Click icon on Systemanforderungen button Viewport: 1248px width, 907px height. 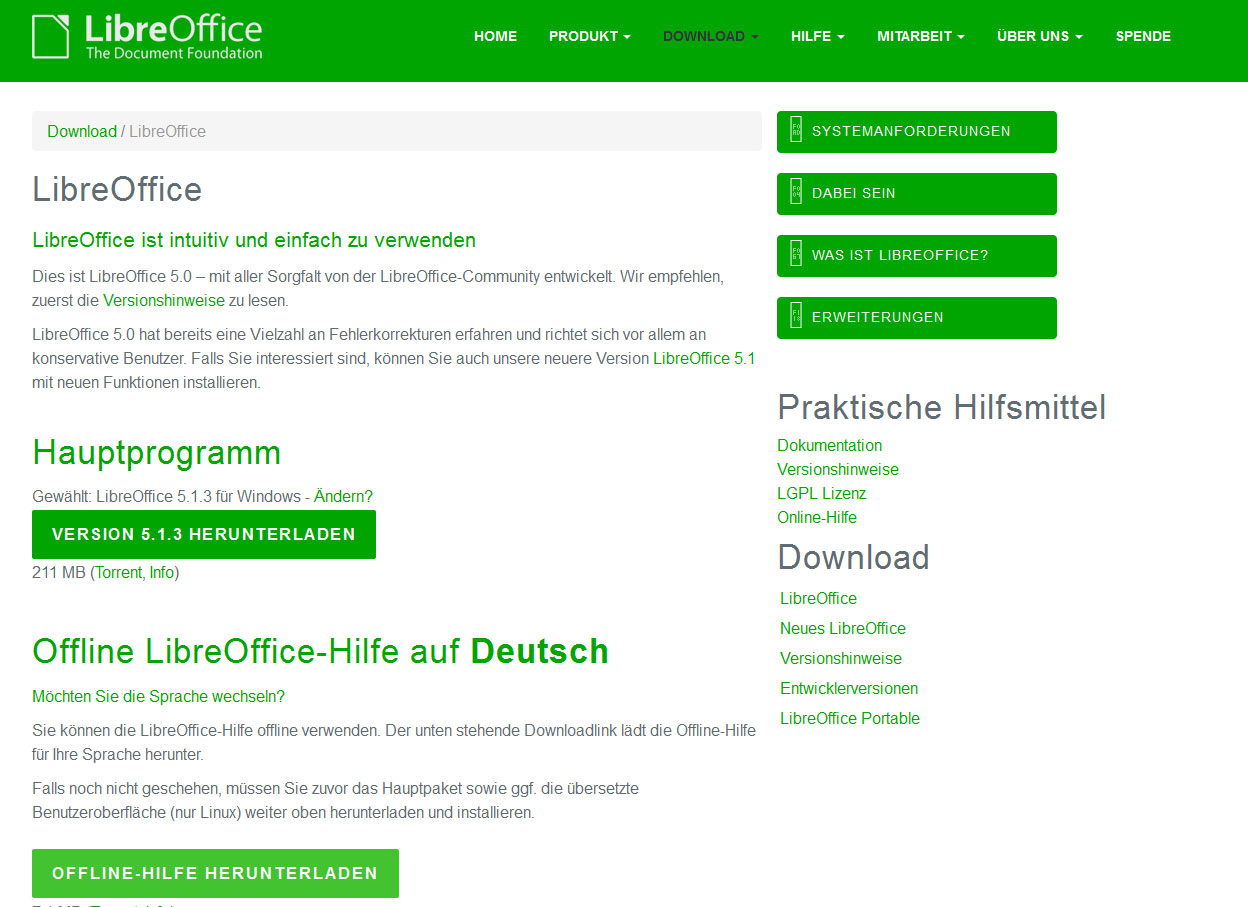(x=796, y=131)
